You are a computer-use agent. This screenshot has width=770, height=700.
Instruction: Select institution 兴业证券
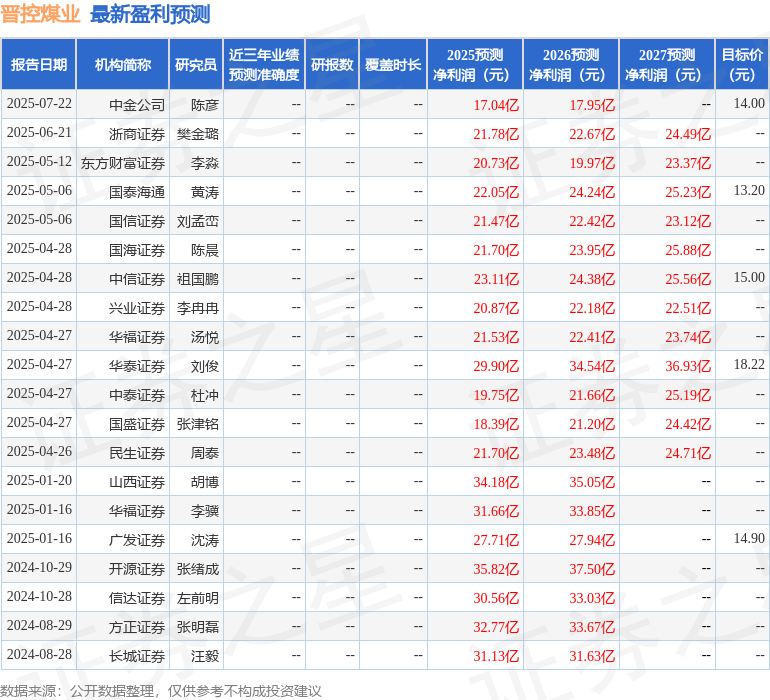coord(137,308)
